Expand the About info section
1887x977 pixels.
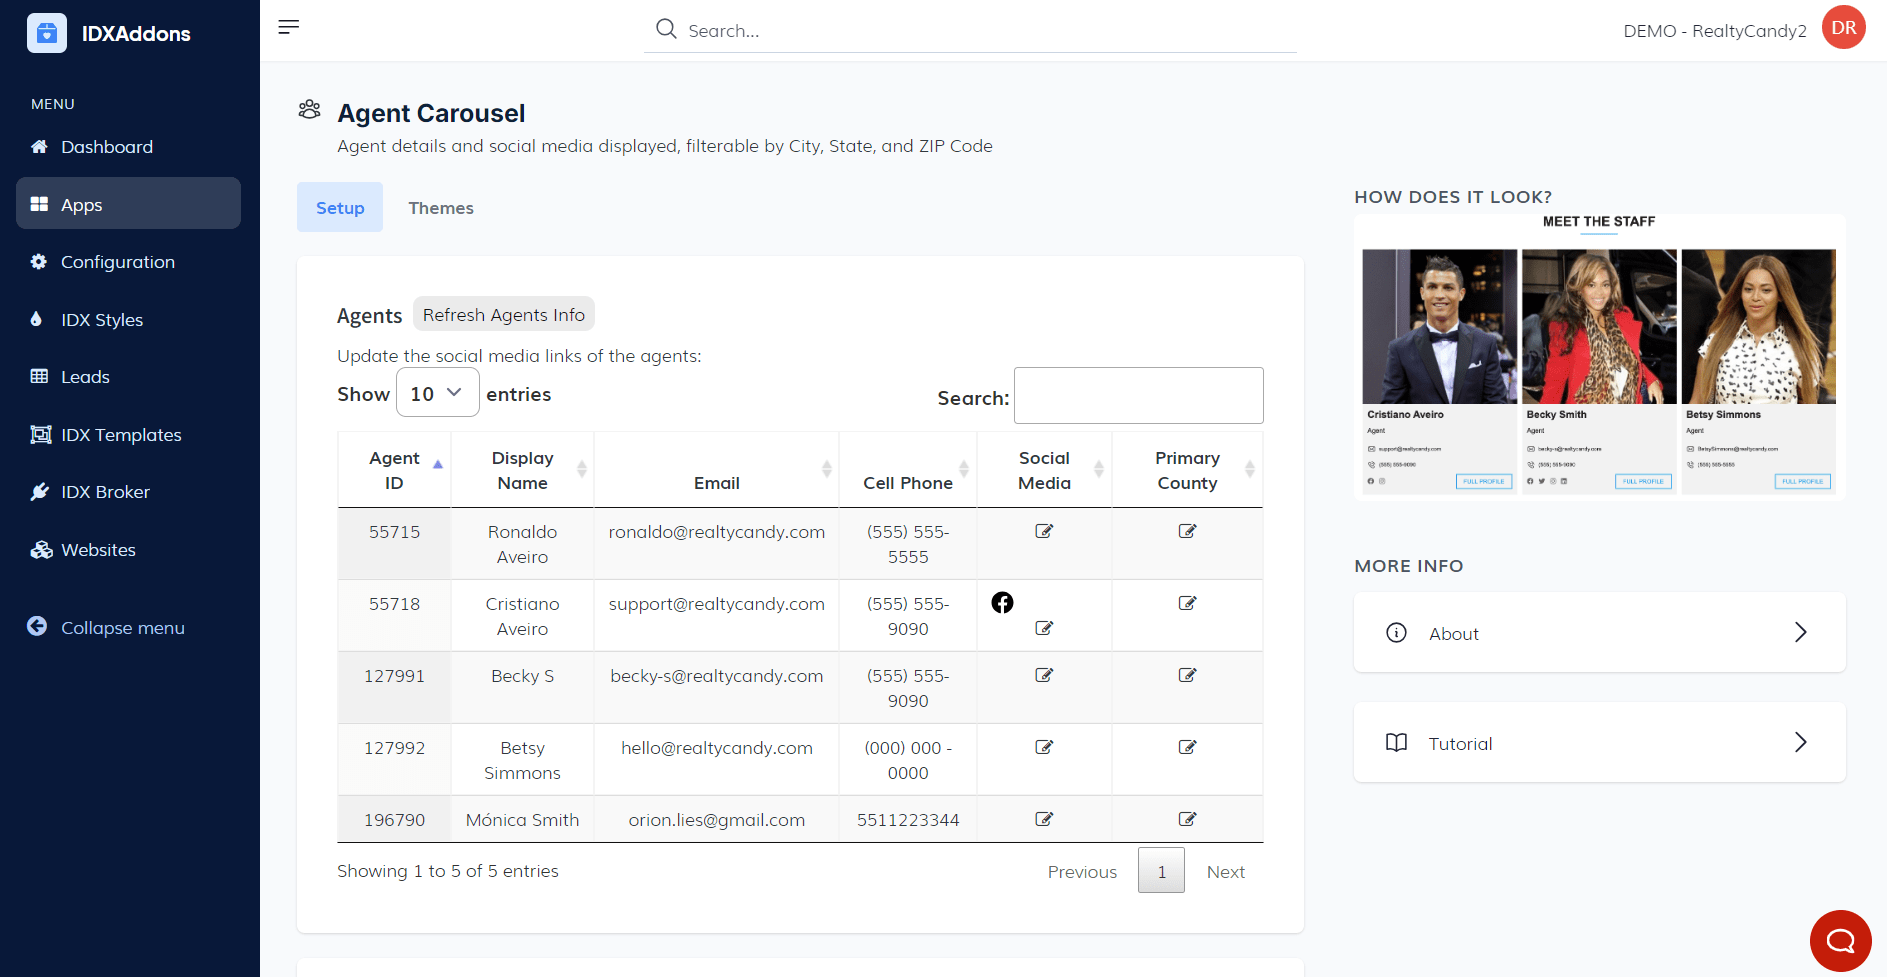[1599, 633]
